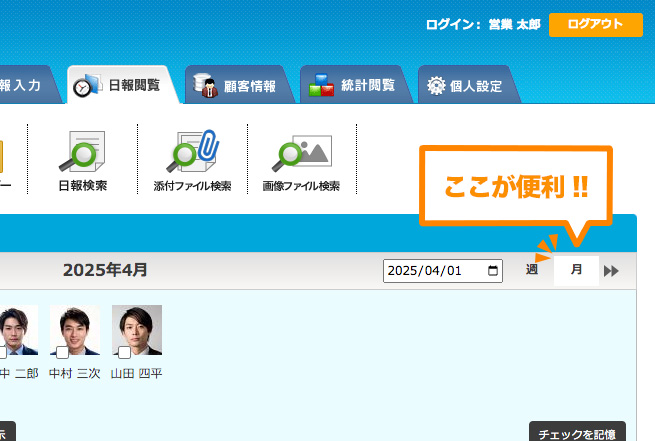Go to next period with double arrow
This screenshot has width=655, height=441.
(611, 271)
